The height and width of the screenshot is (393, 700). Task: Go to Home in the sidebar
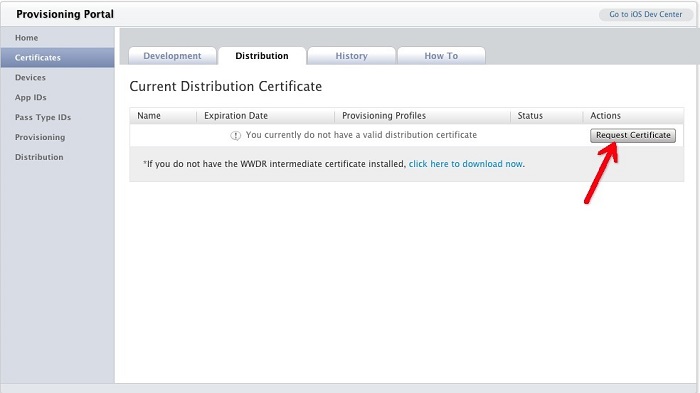pyautogui.click(x=26, y=38)
